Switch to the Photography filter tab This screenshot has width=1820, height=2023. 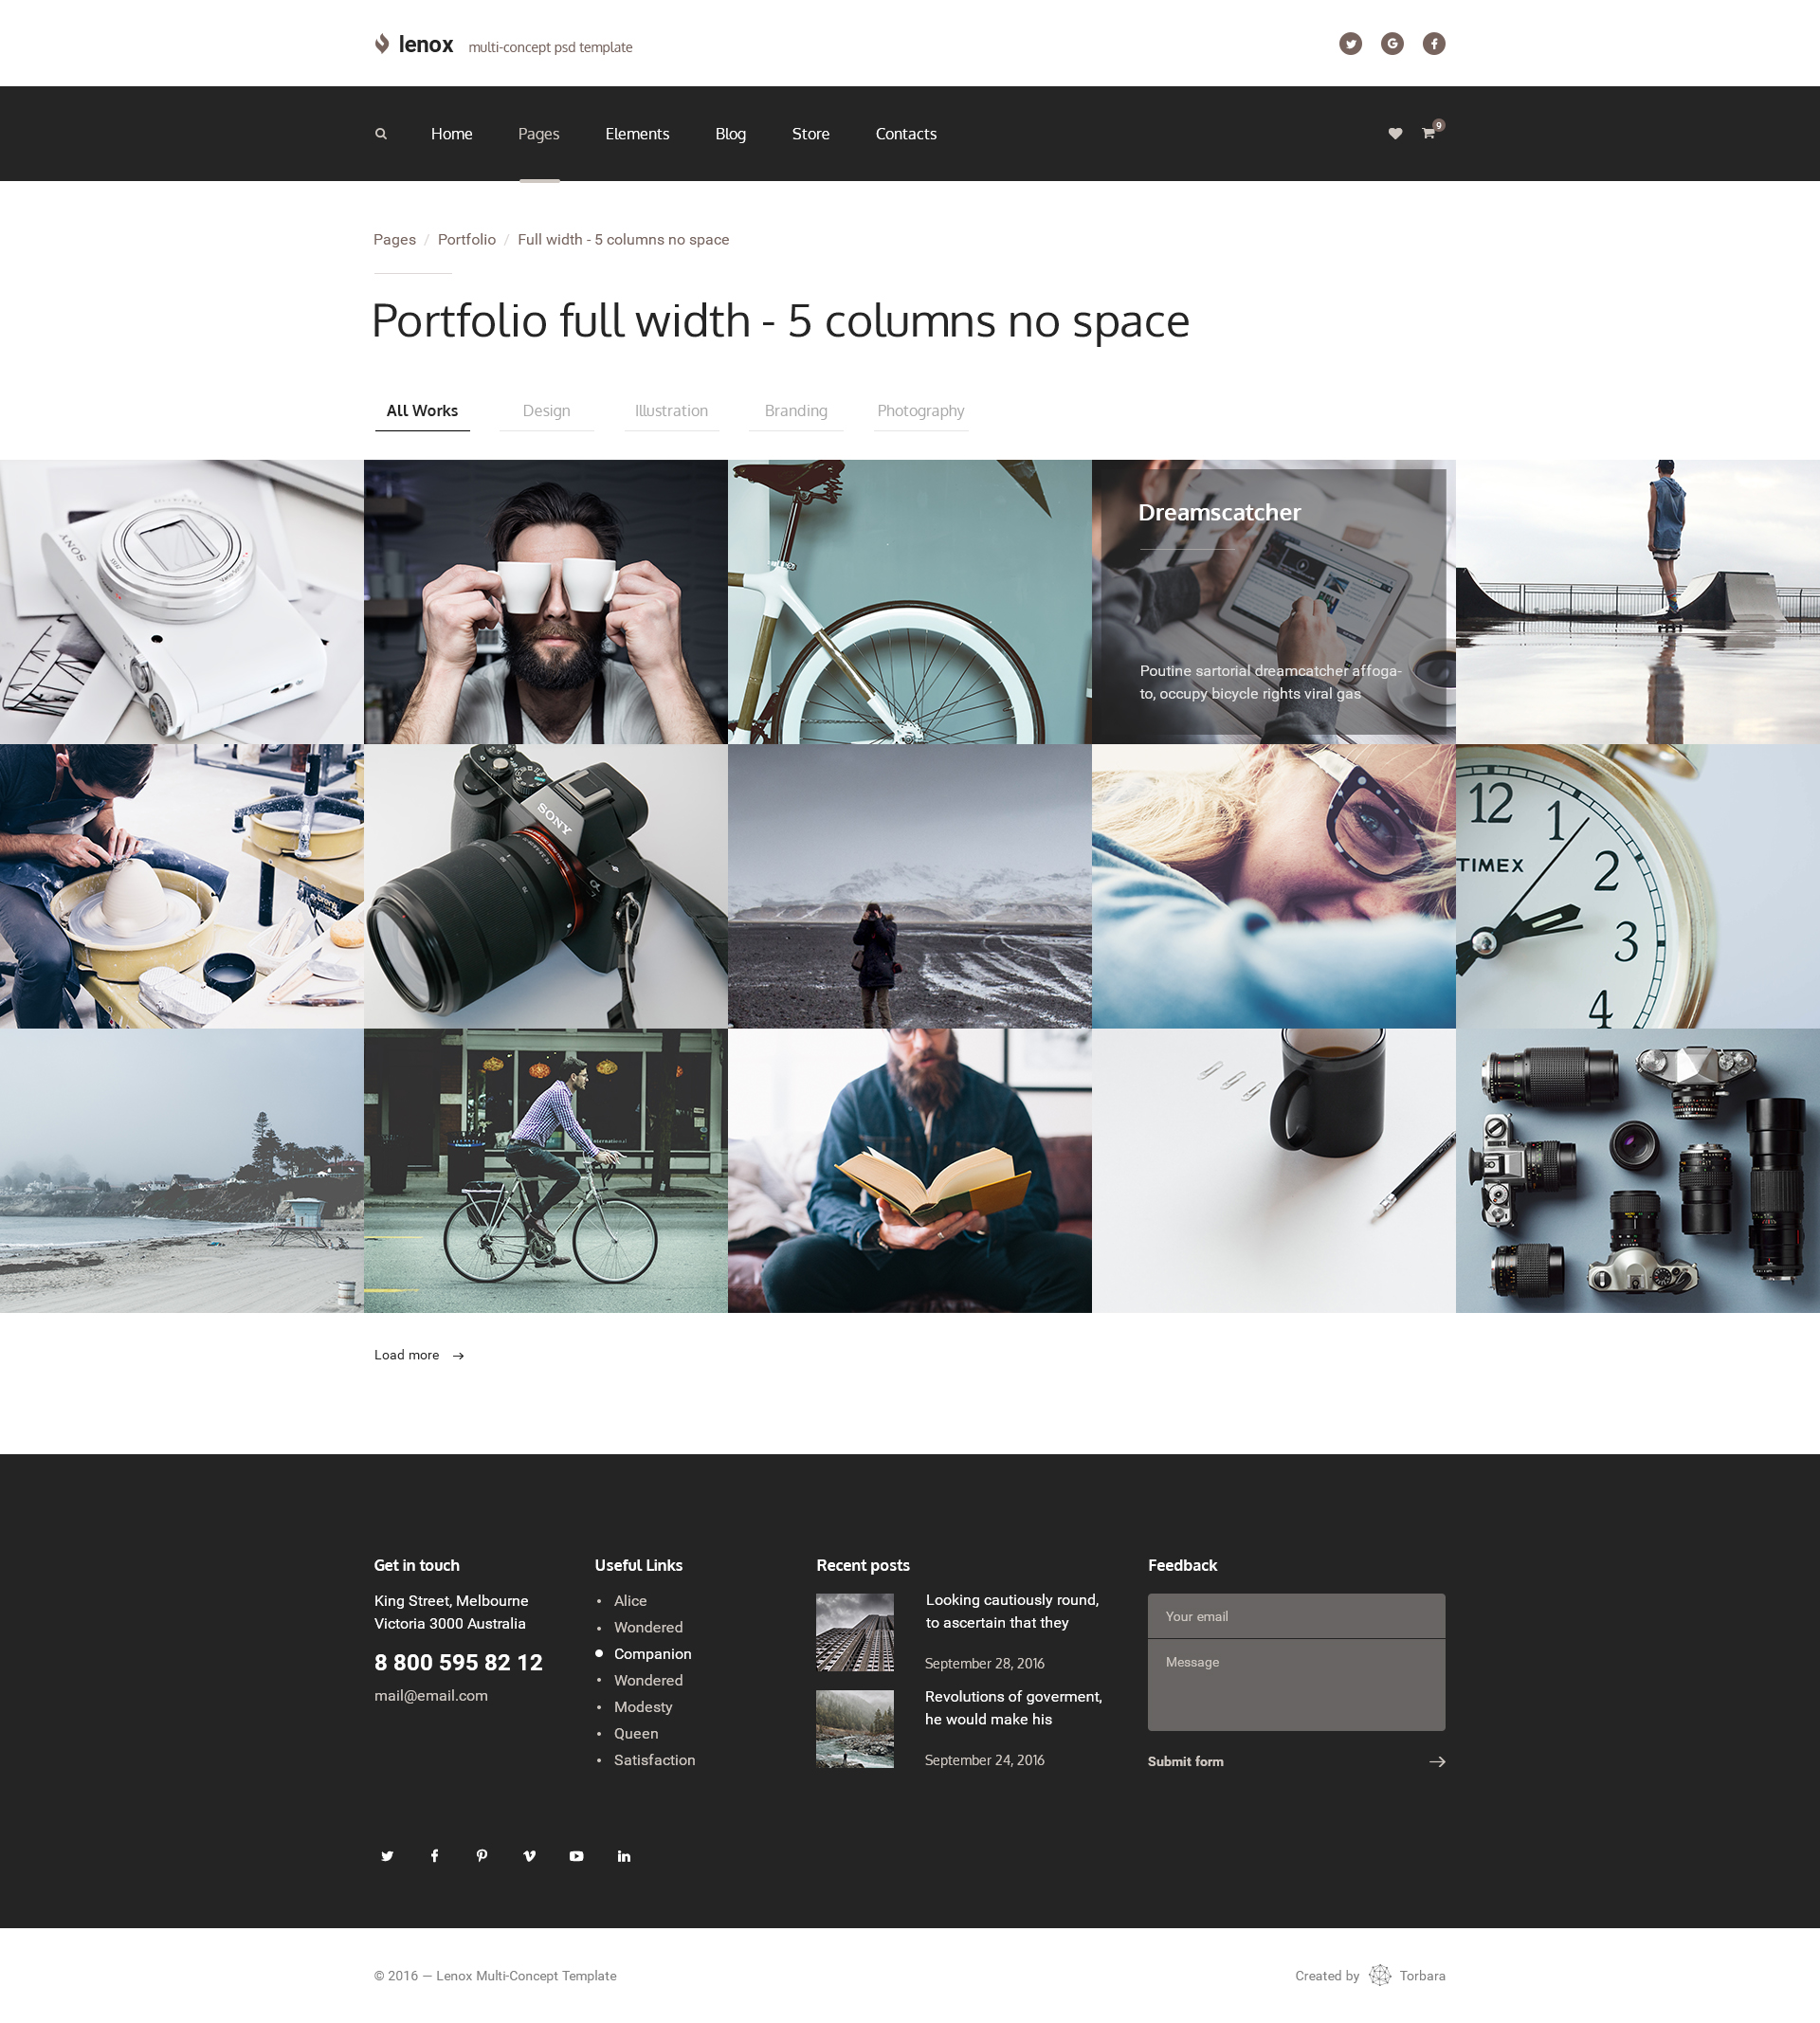(x=920, y=411)
